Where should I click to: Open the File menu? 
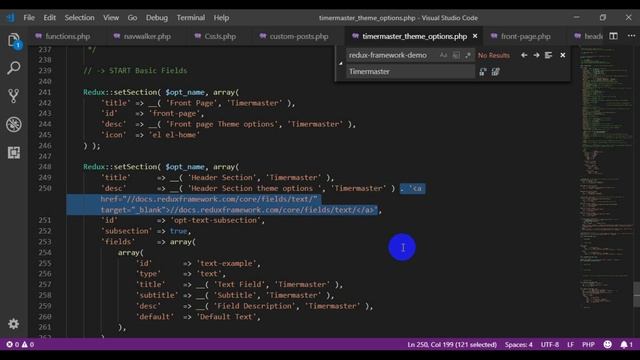click(29, 18)
